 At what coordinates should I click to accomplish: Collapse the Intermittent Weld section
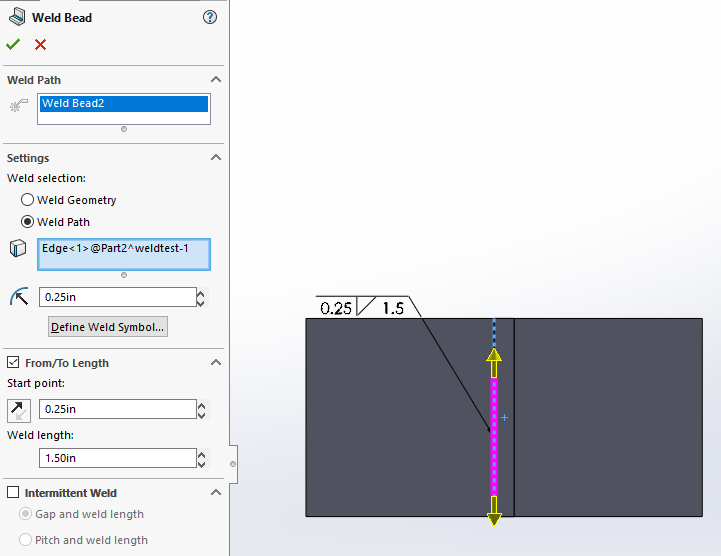click(216, 492)
